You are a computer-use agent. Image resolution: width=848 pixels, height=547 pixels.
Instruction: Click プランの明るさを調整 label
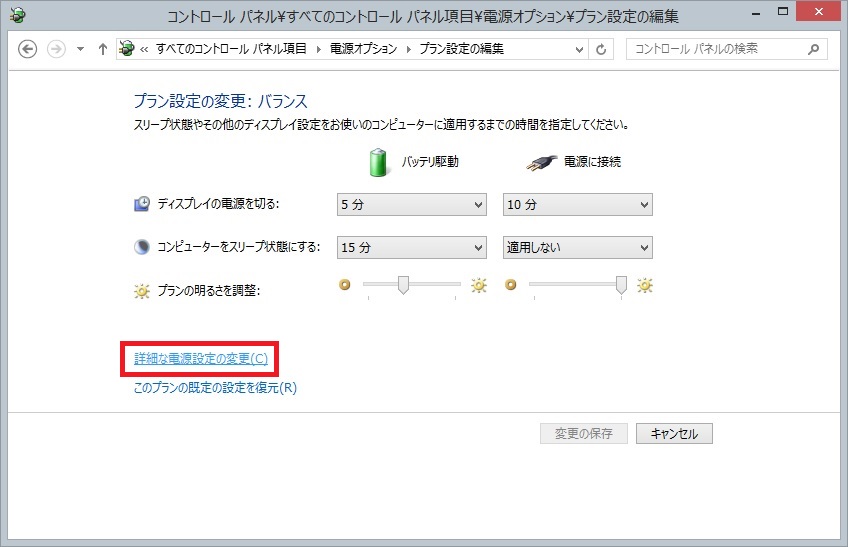(209, 291)
